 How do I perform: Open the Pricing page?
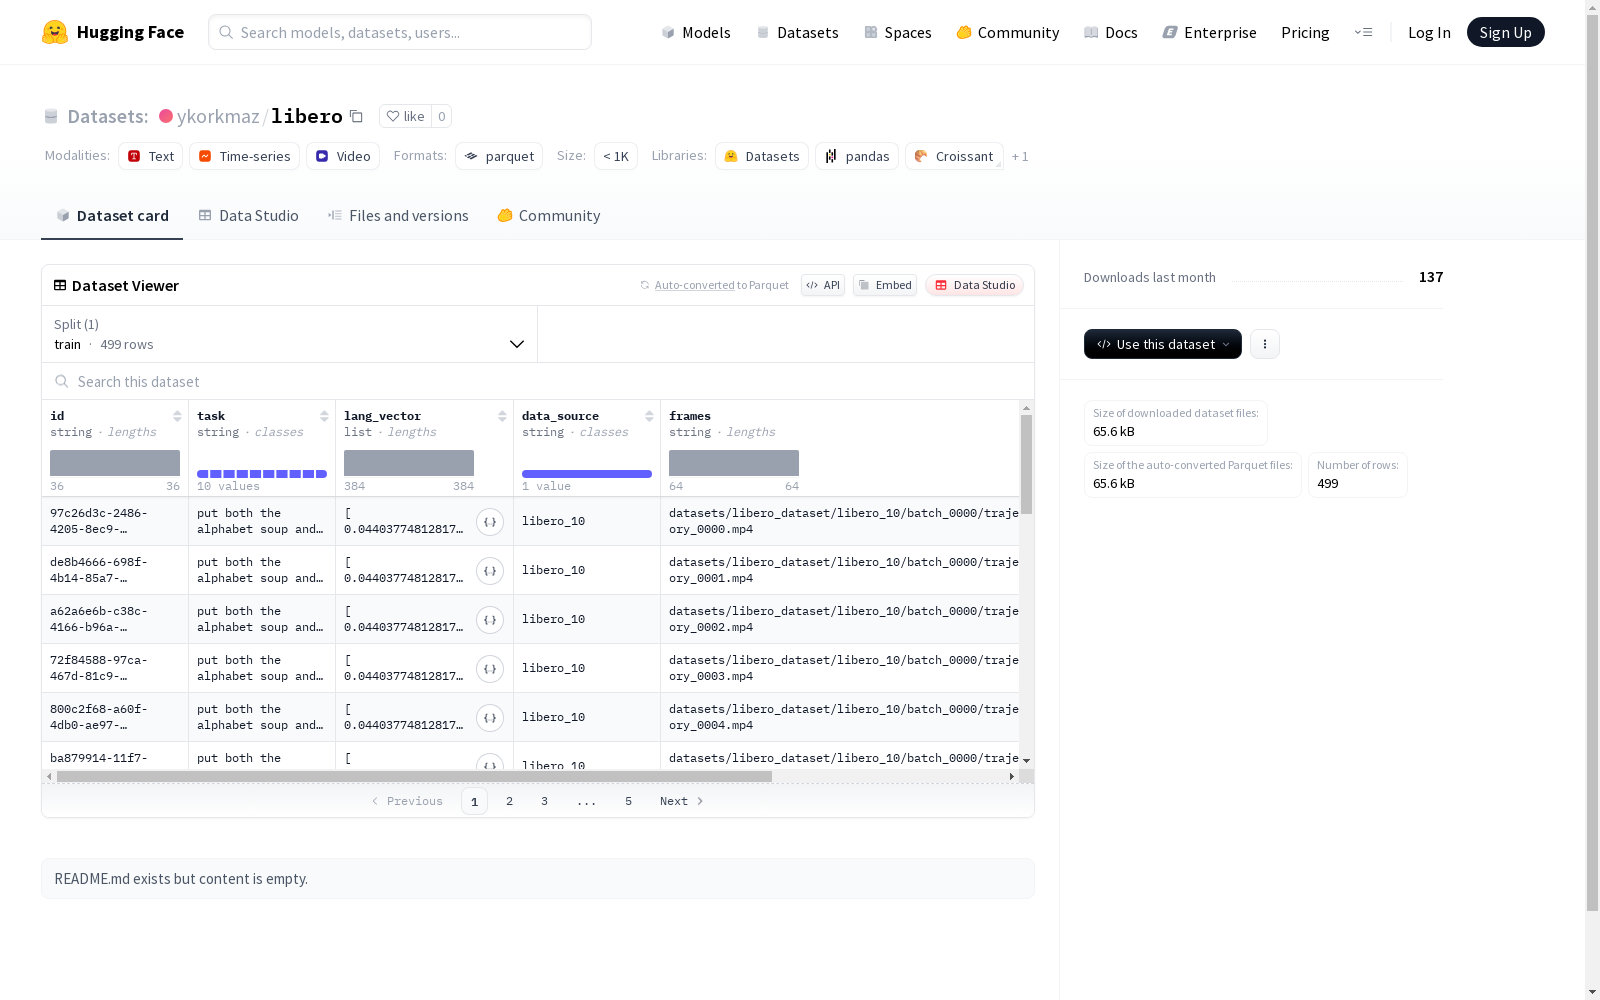coord(1305,32)
